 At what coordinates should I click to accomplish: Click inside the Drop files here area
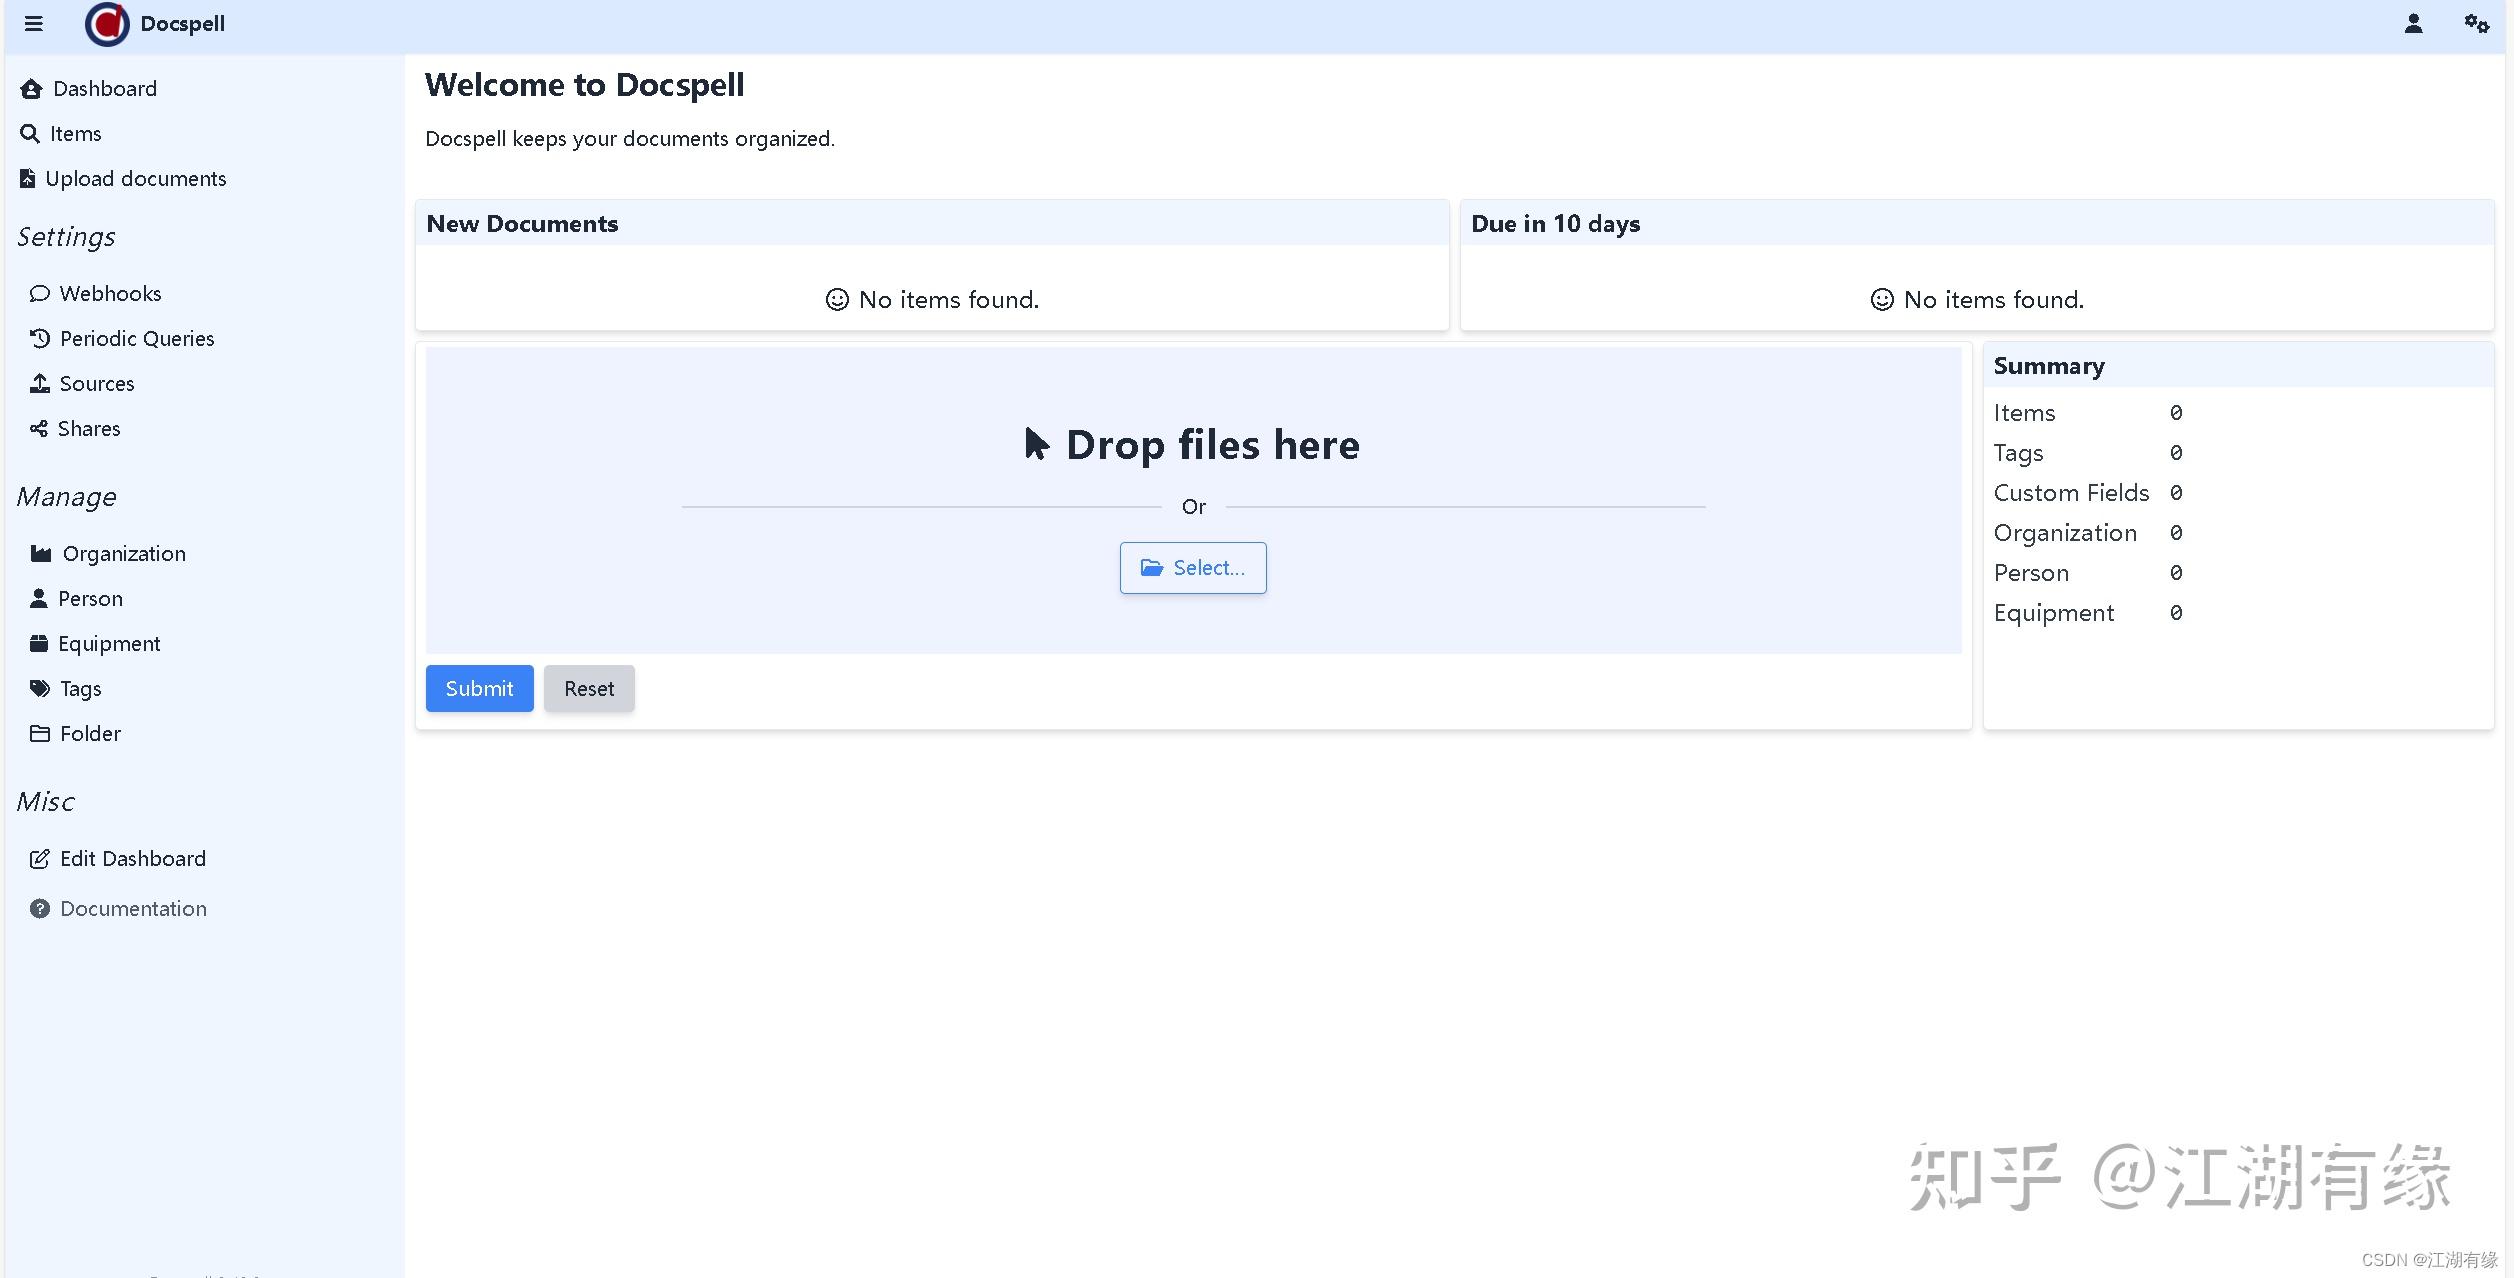pos(1192,445)
